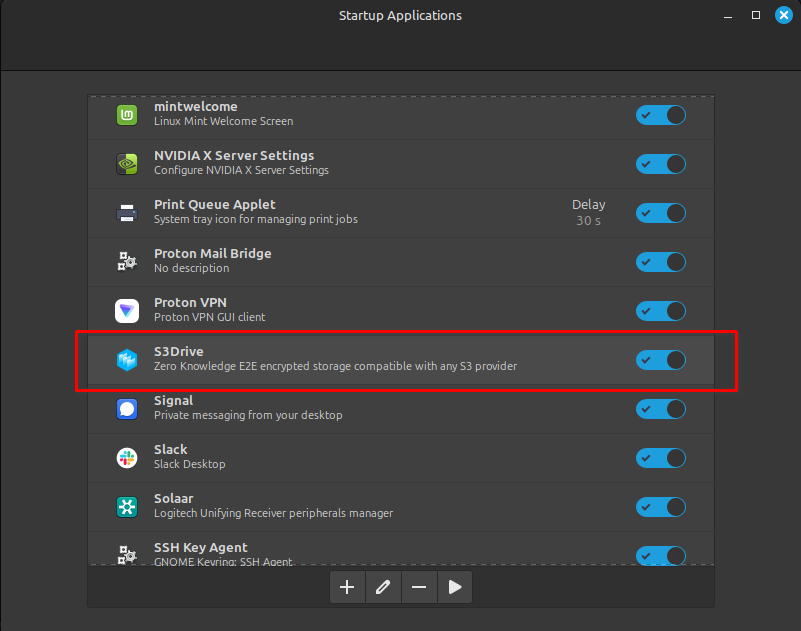Toggle NVIDIA X Server Settings startup switch
This screenshot has height=631, width=801.
coord(661,164)
